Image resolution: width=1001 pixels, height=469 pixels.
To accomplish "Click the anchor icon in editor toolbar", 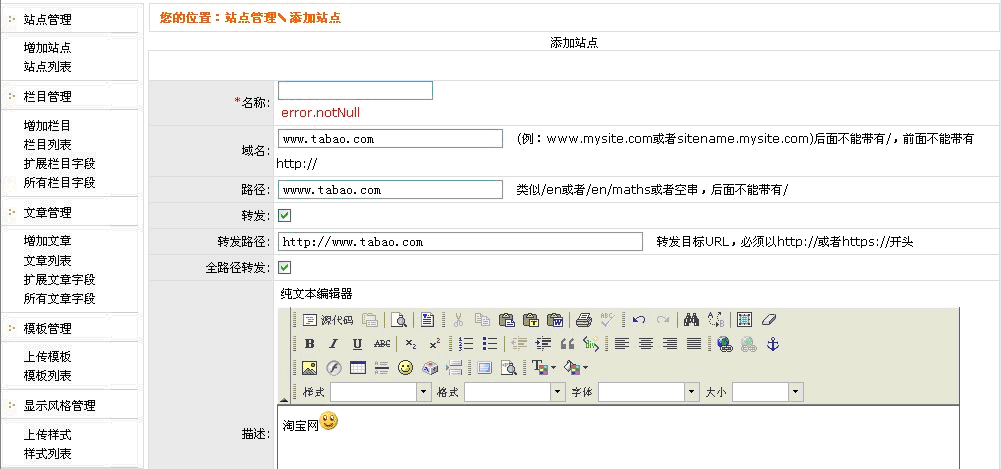I will click(772, 344).
